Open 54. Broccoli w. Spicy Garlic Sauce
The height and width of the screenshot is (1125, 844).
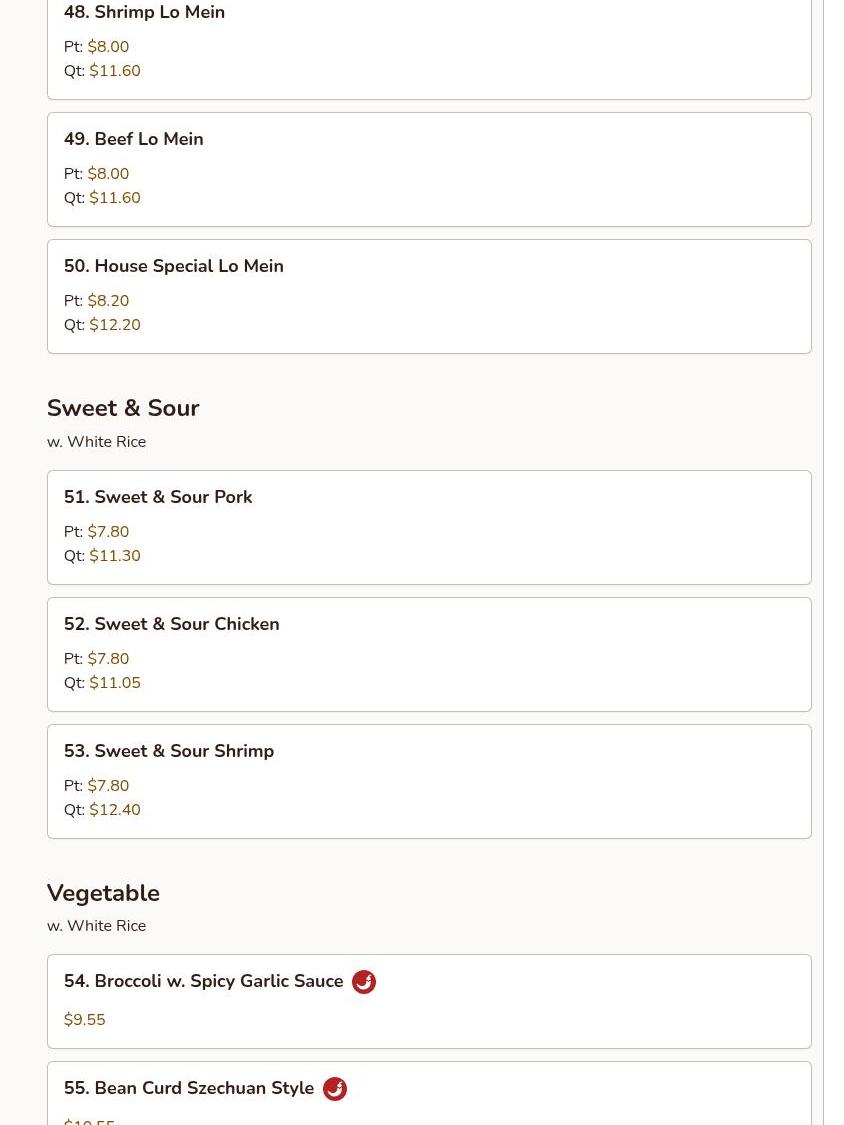203,982
